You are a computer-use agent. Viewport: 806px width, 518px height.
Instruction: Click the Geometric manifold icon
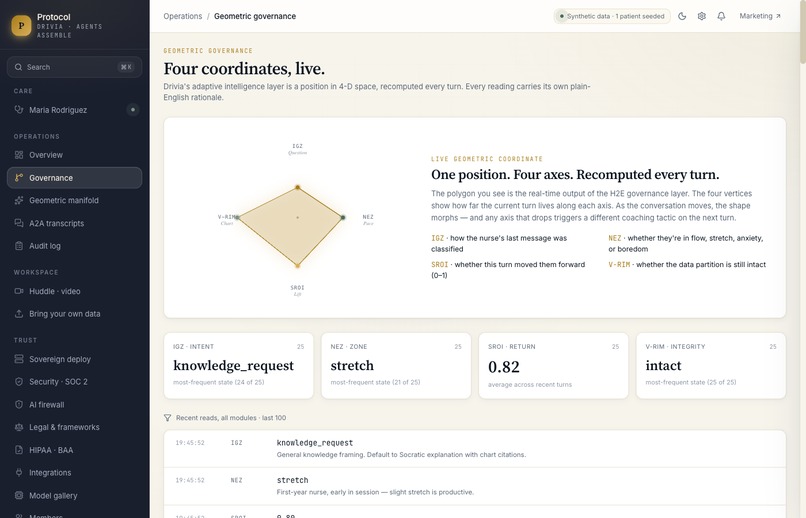click(x=19, y=200)
